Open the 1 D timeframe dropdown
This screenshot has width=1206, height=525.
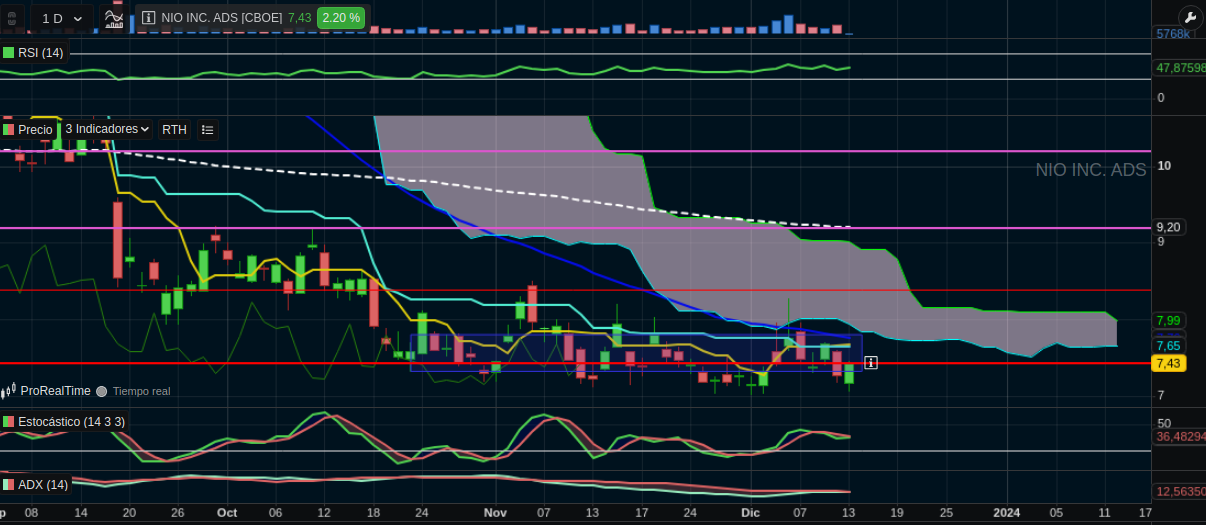tap(62, 18)
